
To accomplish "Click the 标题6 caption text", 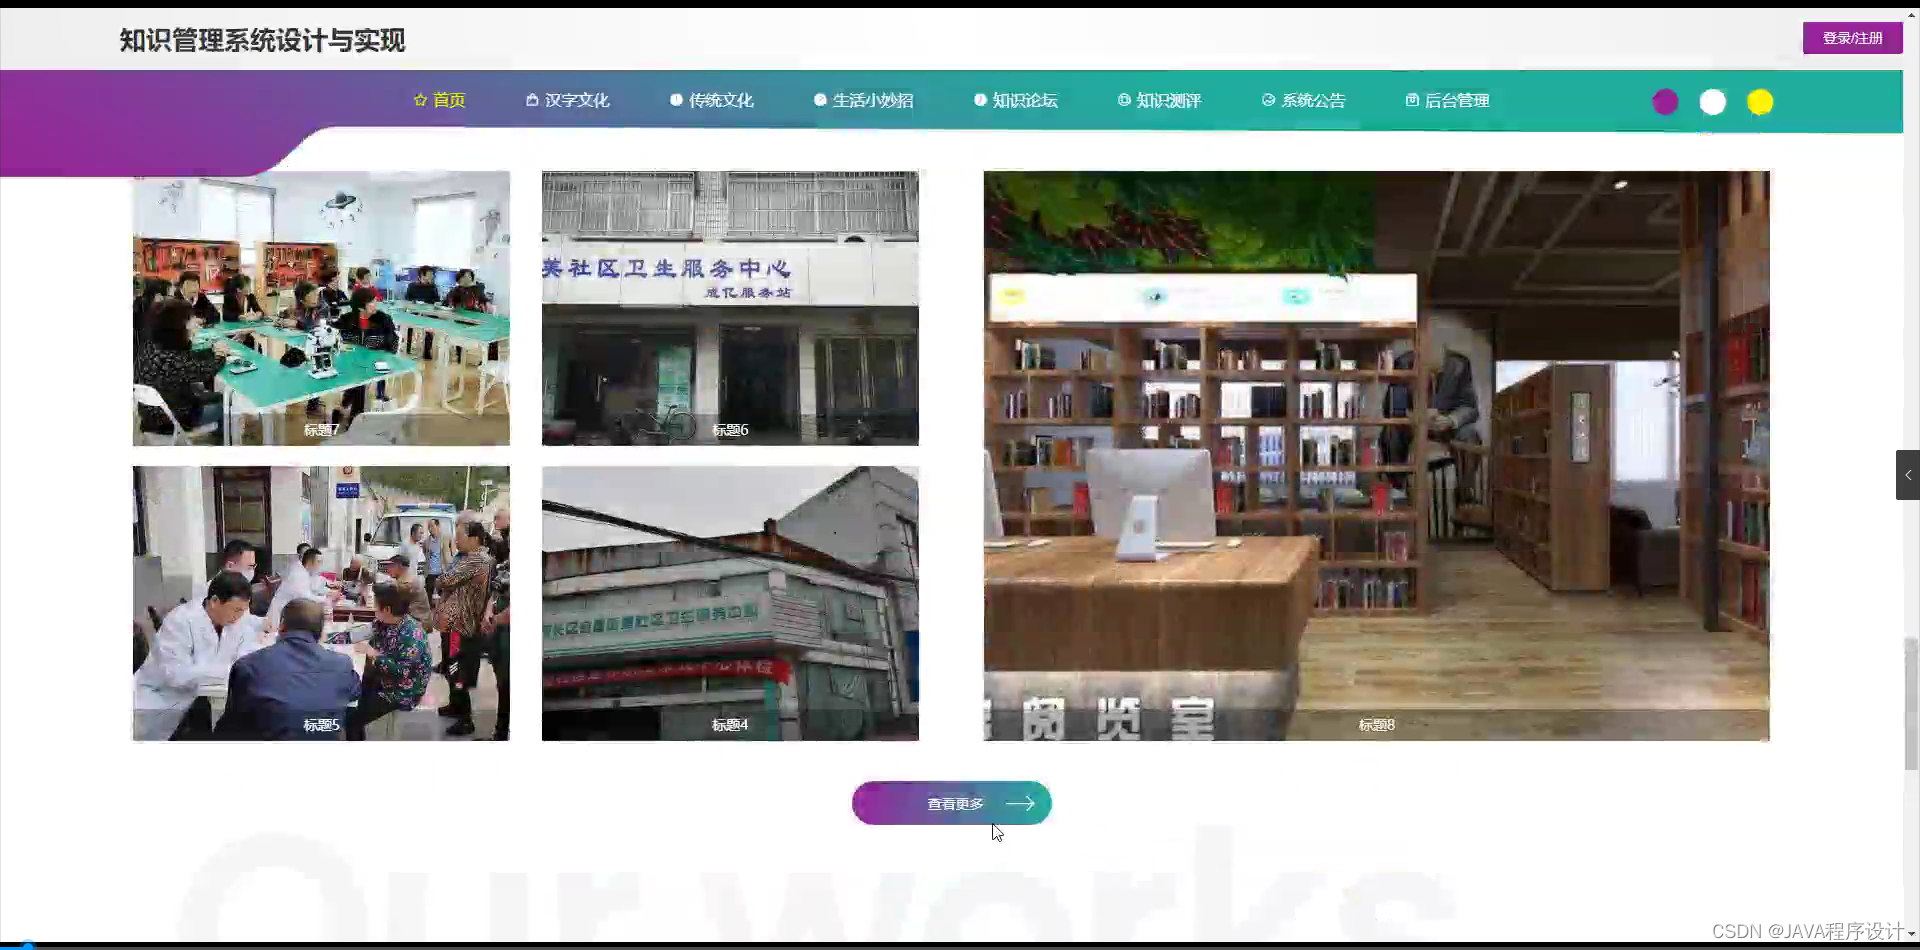I will click(730, 430).
